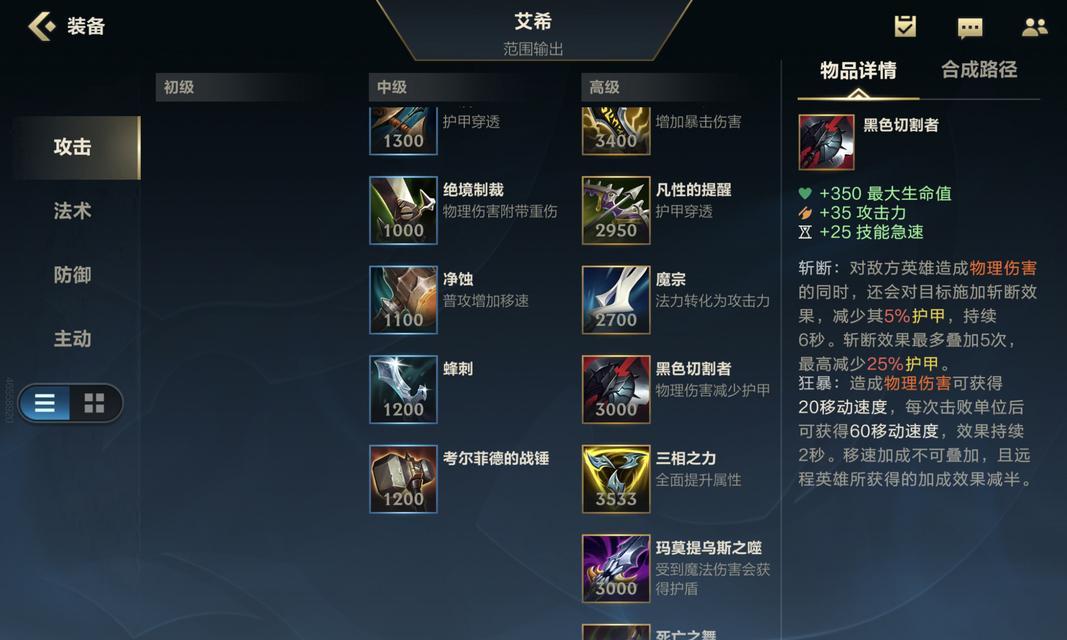Go back using the 装备 arrow icon
This screenshot has height=640, width=1067.
point(42,27)
